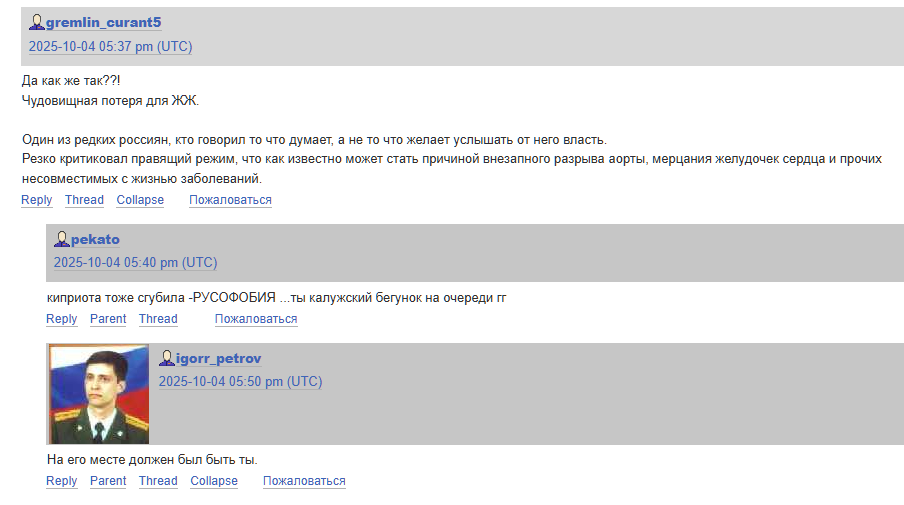The width and height of the screenshot is (904, 505).
Task: Open the 05:50 pm comment timestamp link
Action: [x=240, y=382]
